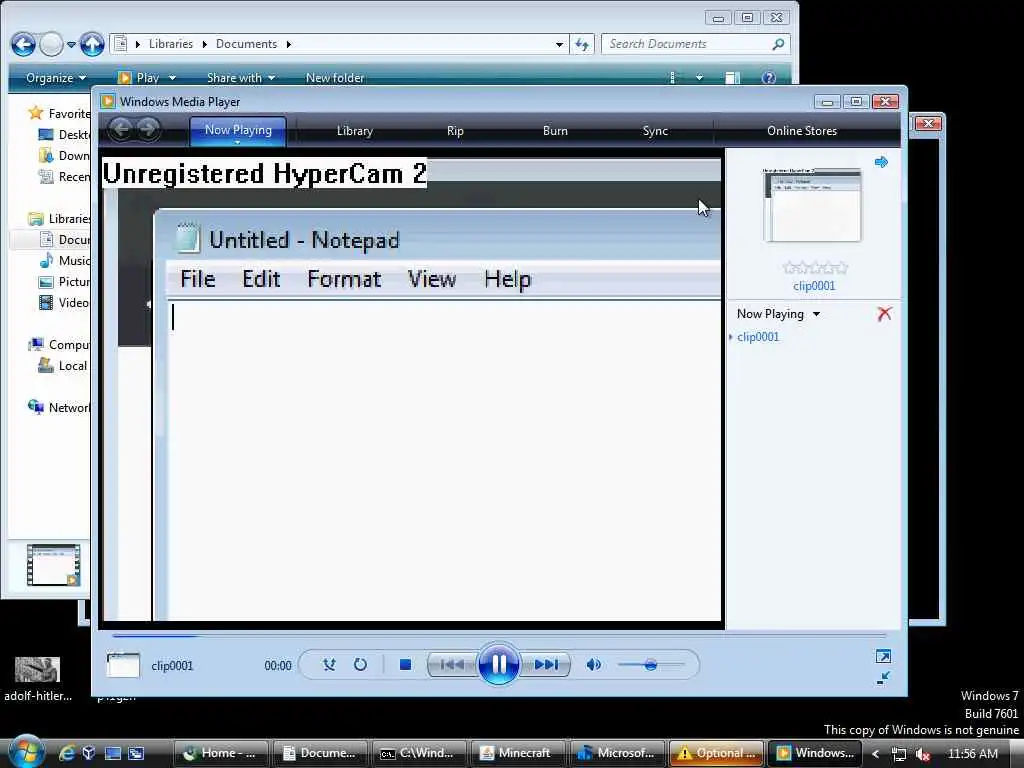This screenshot has width=1024, height=768.
Task: Open the view options dropdown in Explorer
Action: pyautogui.click(x=699, y=78)
